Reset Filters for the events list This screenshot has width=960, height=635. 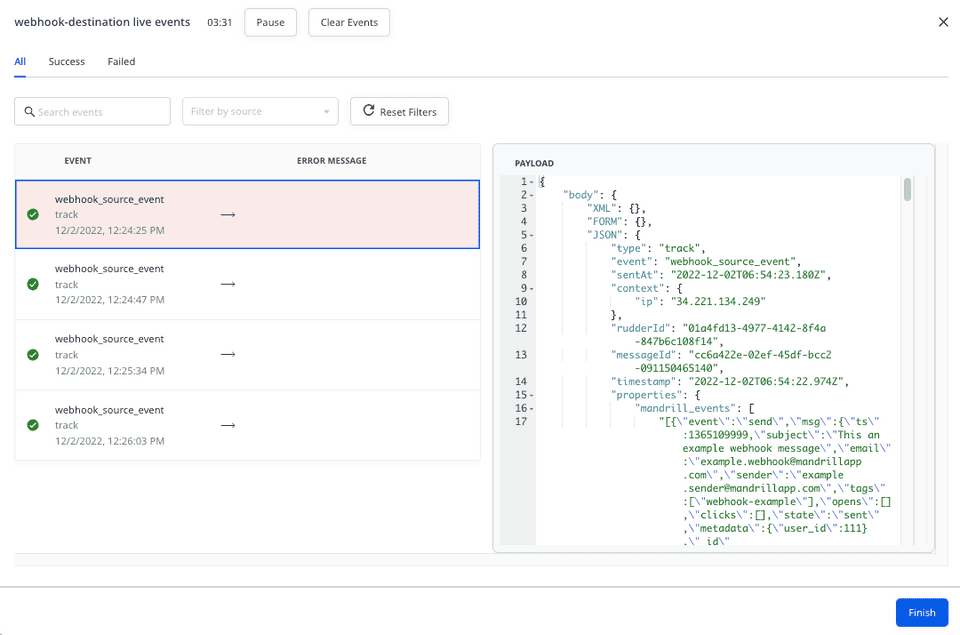tap(399, 111)
